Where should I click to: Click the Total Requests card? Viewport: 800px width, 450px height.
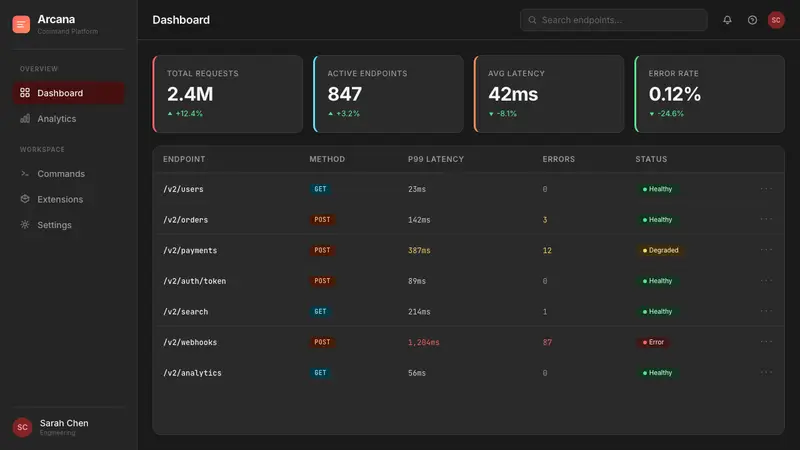[x=228, y=94]
